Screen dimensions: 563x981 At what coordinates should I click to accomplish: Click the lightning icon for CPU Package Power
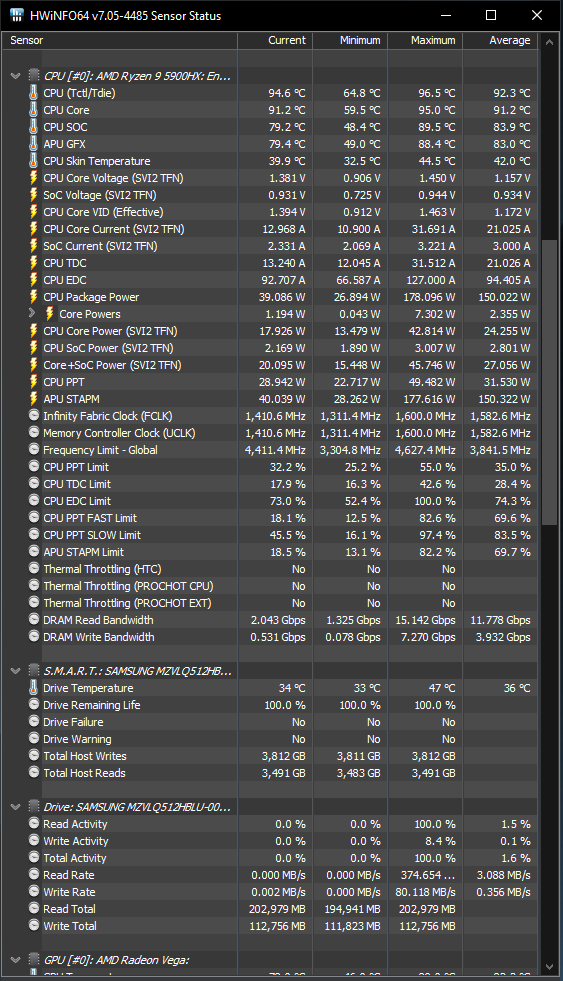pyautogui.click(x=34, y=297)
